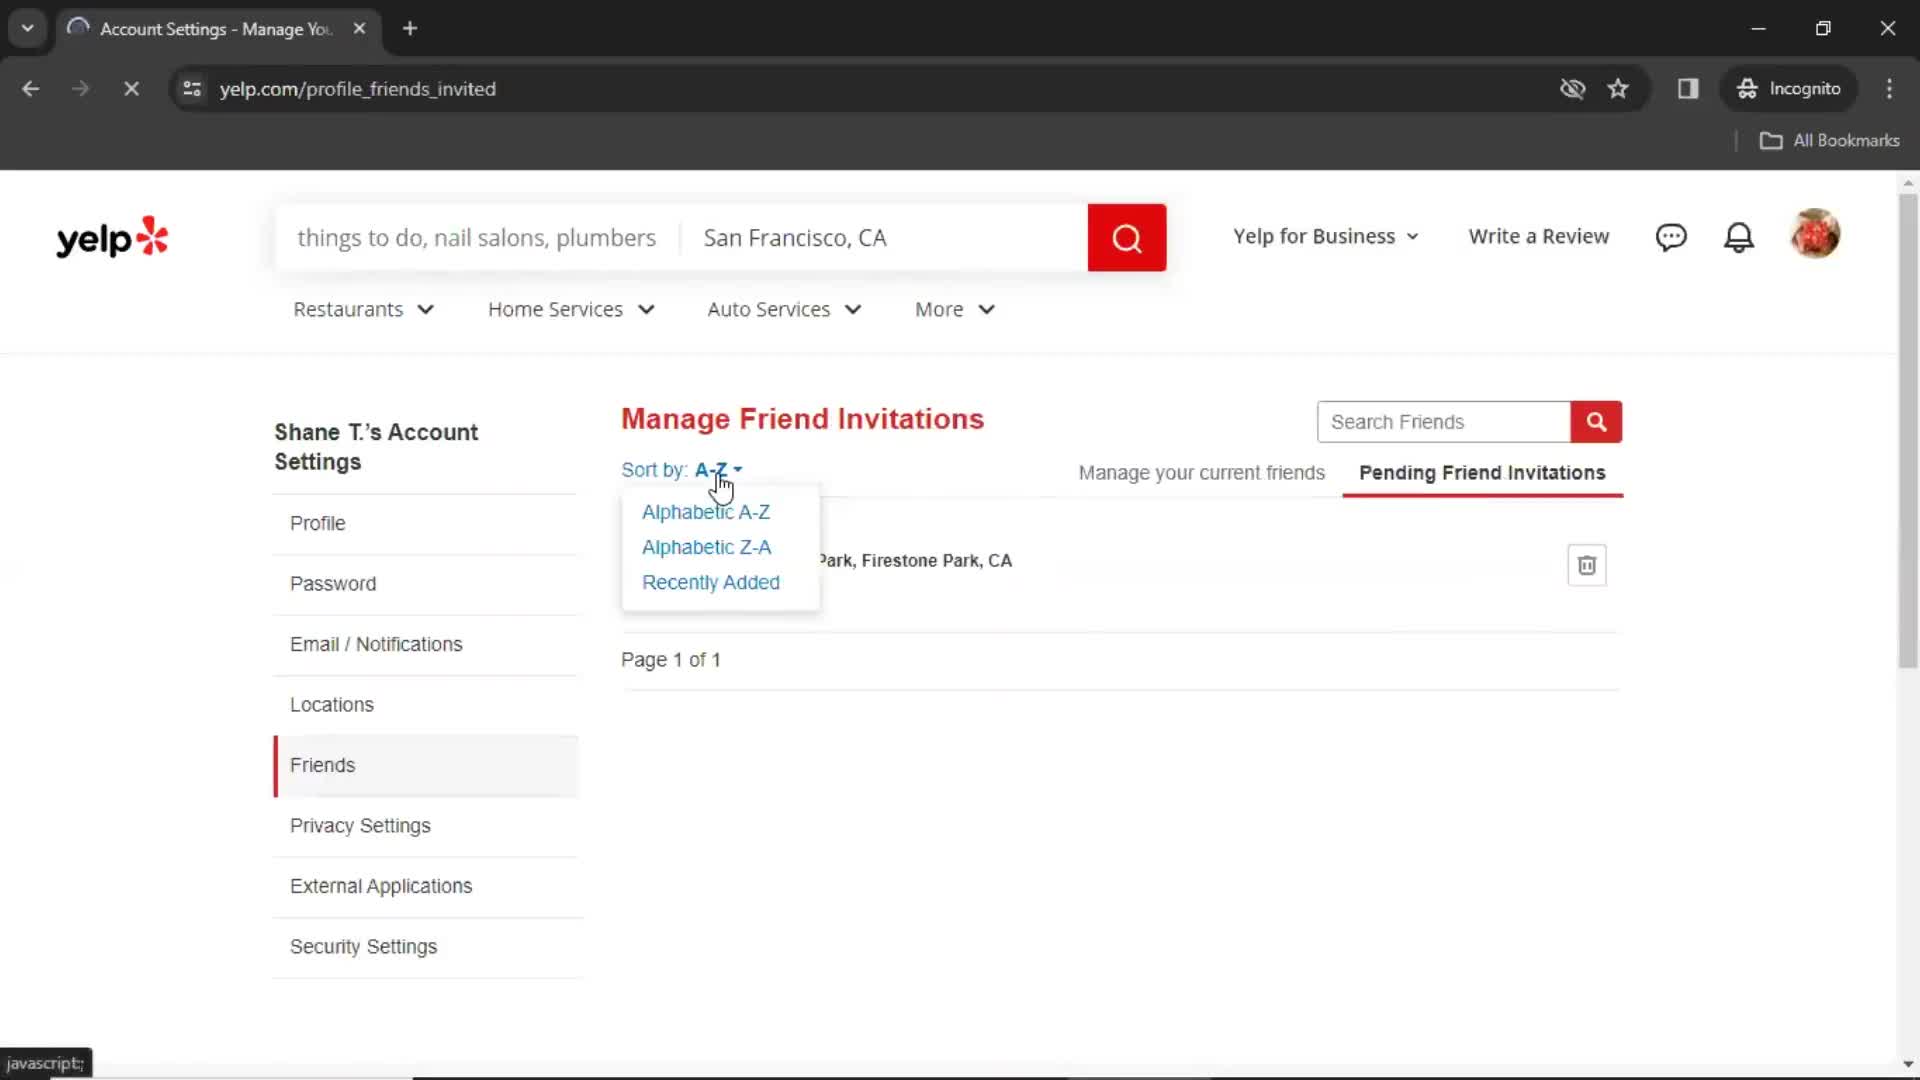Click the browser address bar URL
Screen dimensions: 1920x1080
pos(358,88)
